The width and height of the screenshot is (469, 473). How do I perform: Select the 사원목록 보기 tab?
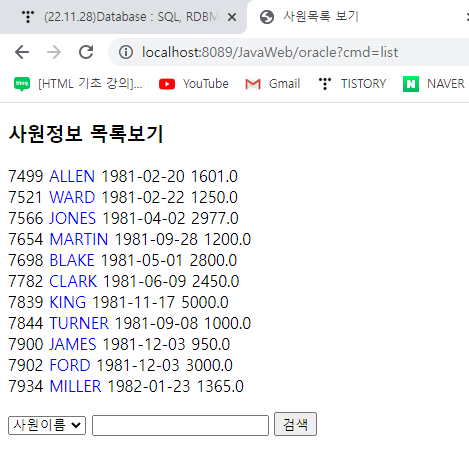321,16
